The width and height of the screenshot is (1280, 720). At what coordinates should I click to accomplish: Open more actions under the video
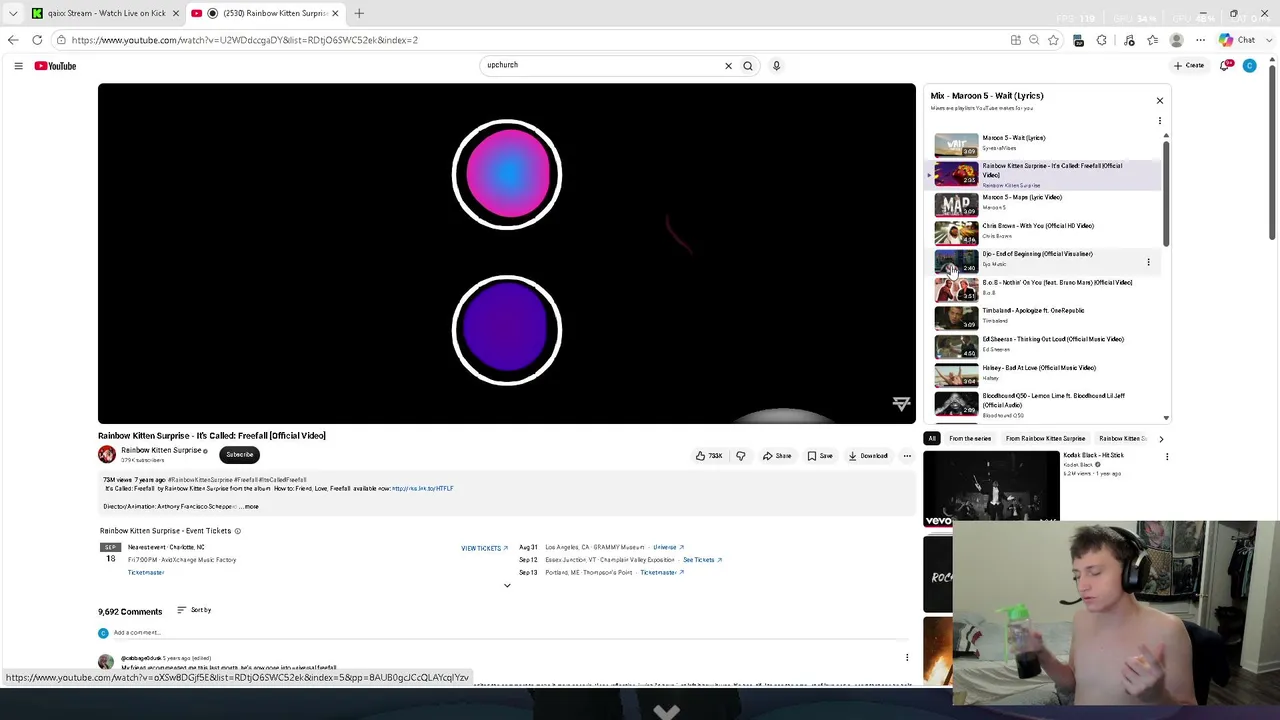[907, 456]
